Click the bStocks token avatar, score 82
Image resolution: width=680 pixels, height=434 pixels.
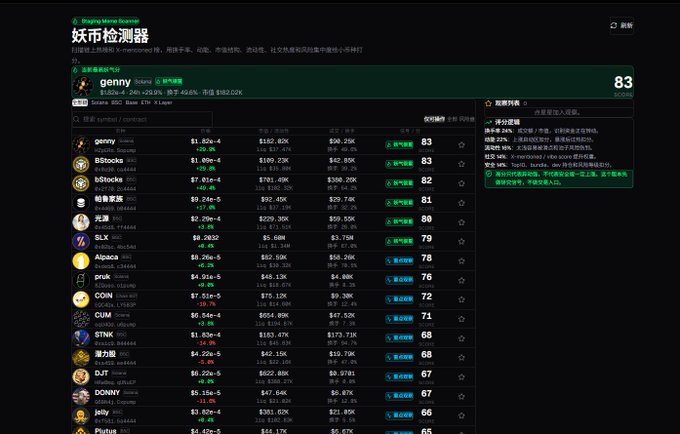pos(81,183)
